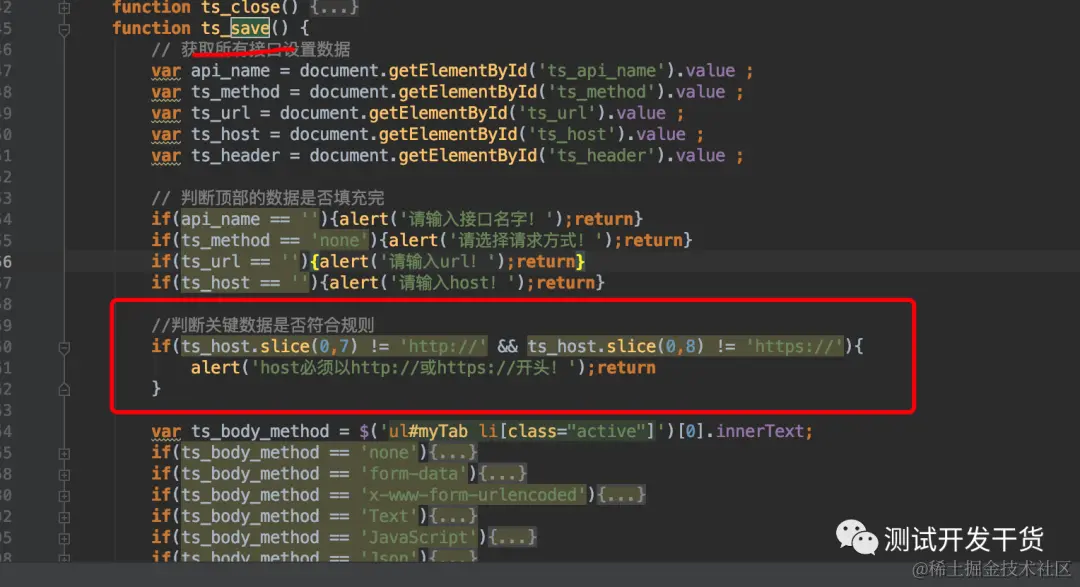
Task: Click the return keyword after url alert
Action: click(546, 262)
